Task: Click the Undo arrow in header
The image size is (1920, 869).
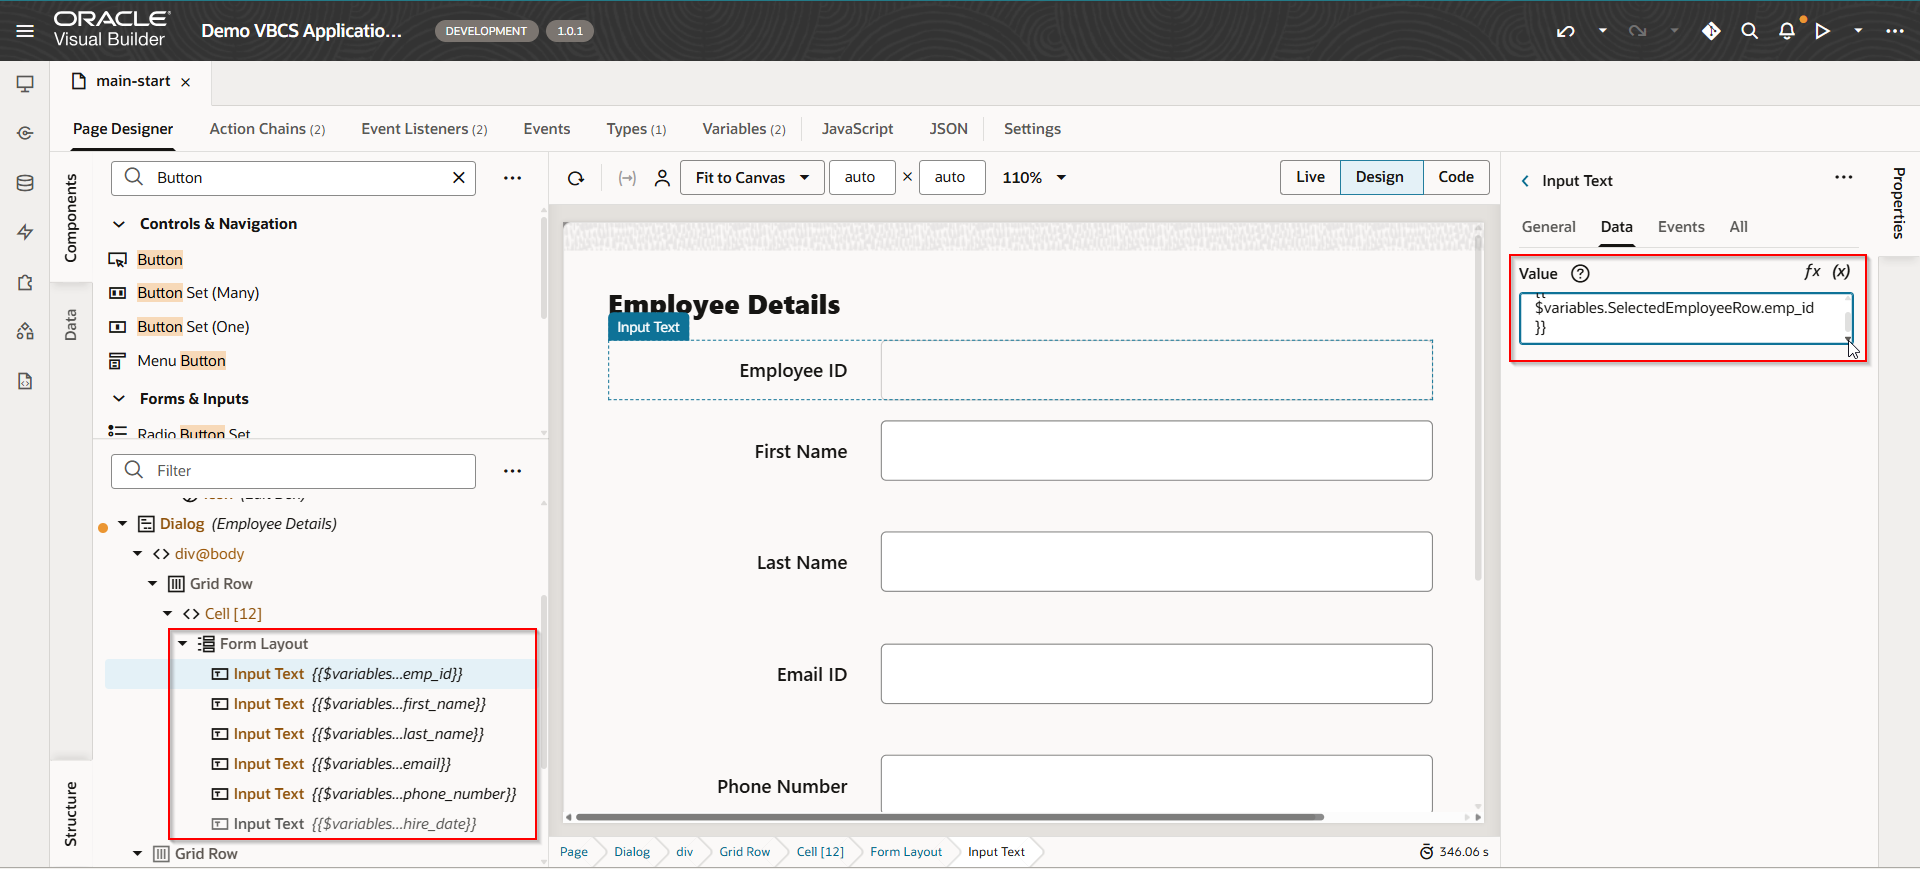Action: (x=1565, y=31)
